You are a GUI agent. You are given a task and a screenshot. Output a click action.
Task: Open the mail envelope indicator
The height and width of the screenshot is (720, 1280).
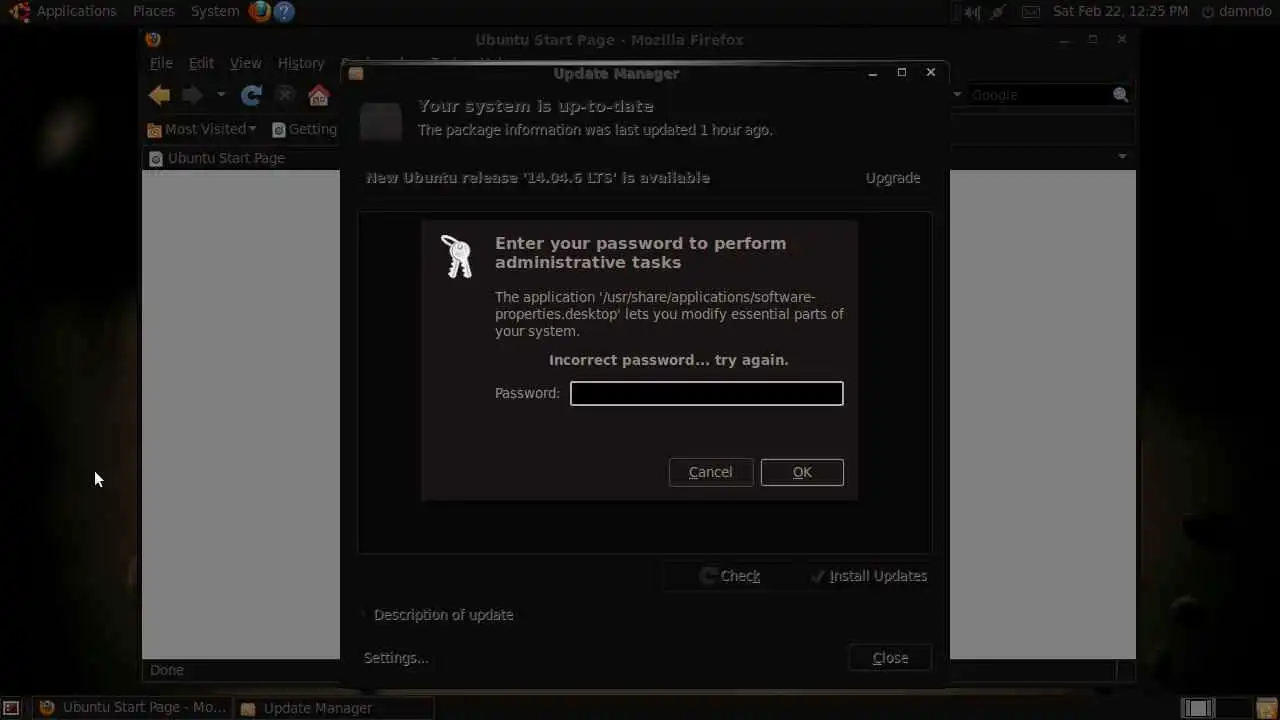pyautogui.click(x=1031, y=12)
